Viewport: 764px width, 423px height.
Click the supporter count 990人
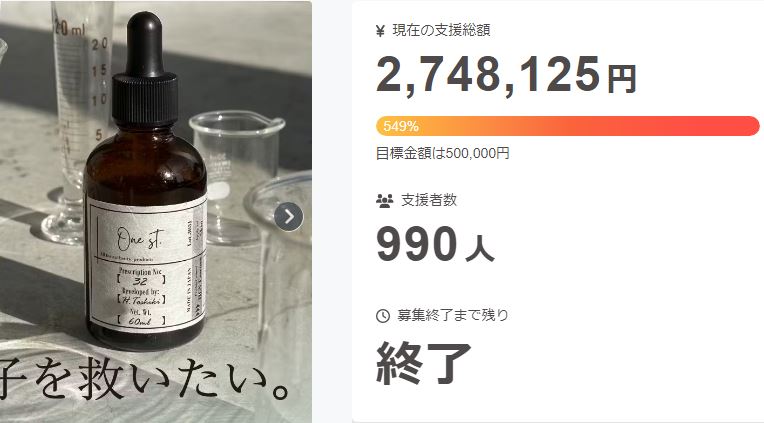pyautogui.click(x=435, y=245)
